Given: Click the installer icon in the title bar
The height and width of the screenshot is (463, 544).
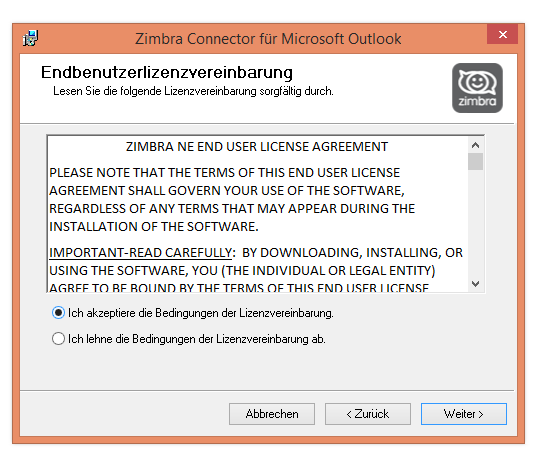Looking at the screenshot, I should tap(31, 38).
